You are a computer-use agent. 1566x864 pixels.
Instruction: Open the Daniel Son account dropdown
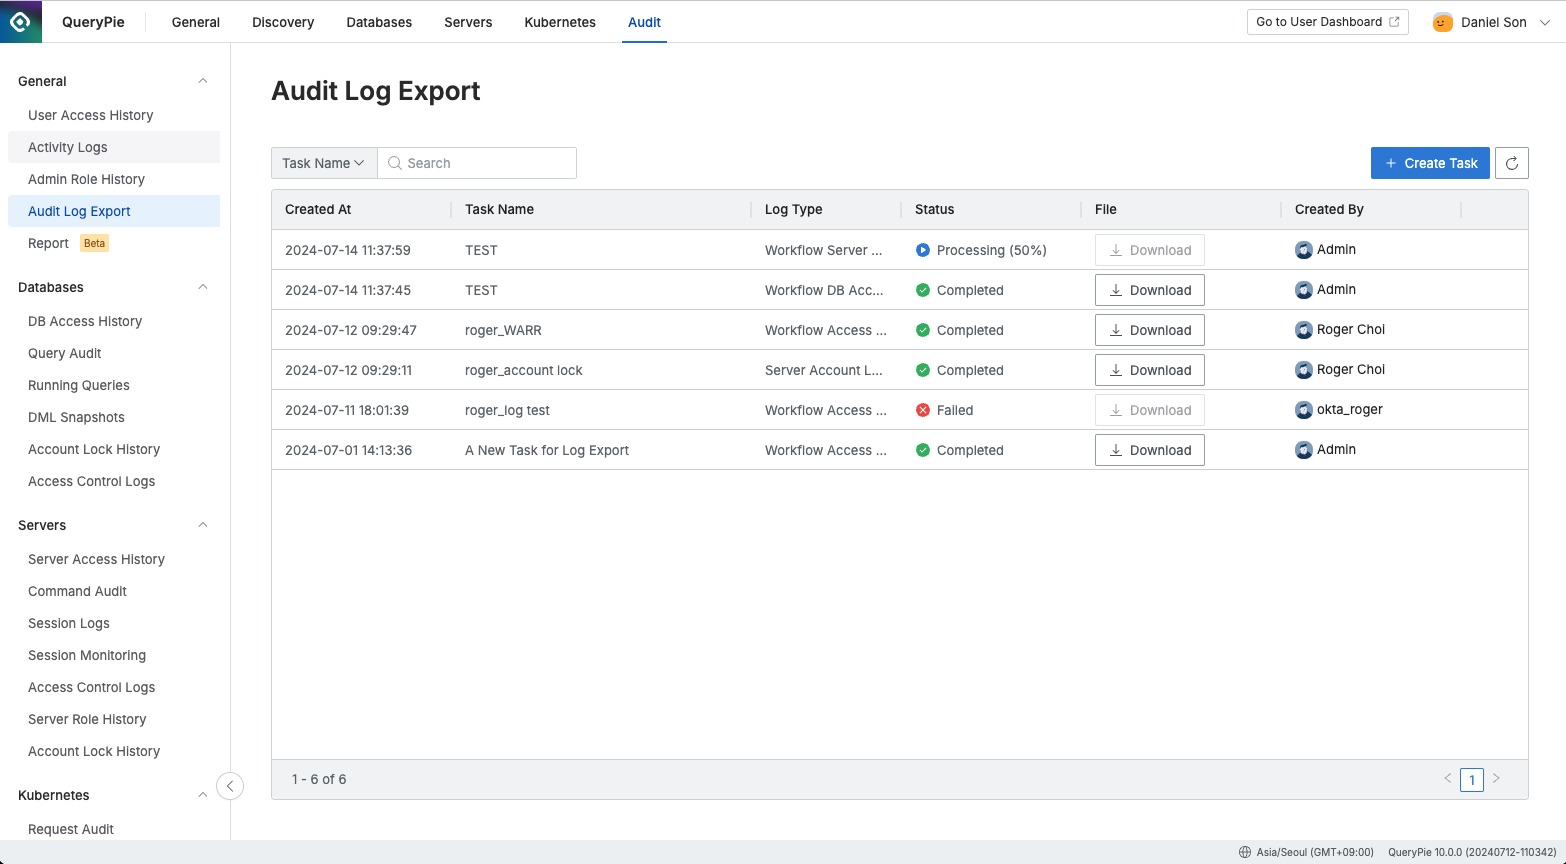[x=1545, y=21]
